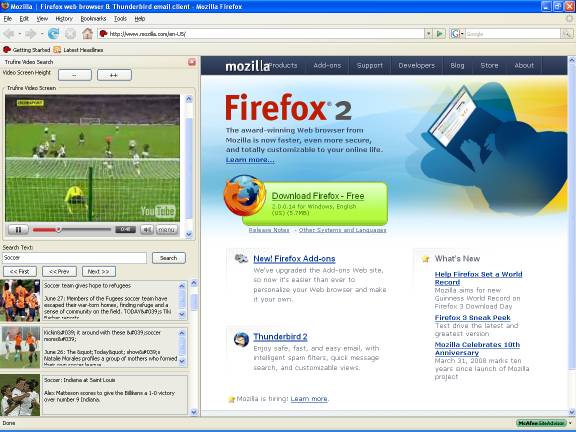
Task: Increase video screen height with the ++ button
Action: [114, 75]
